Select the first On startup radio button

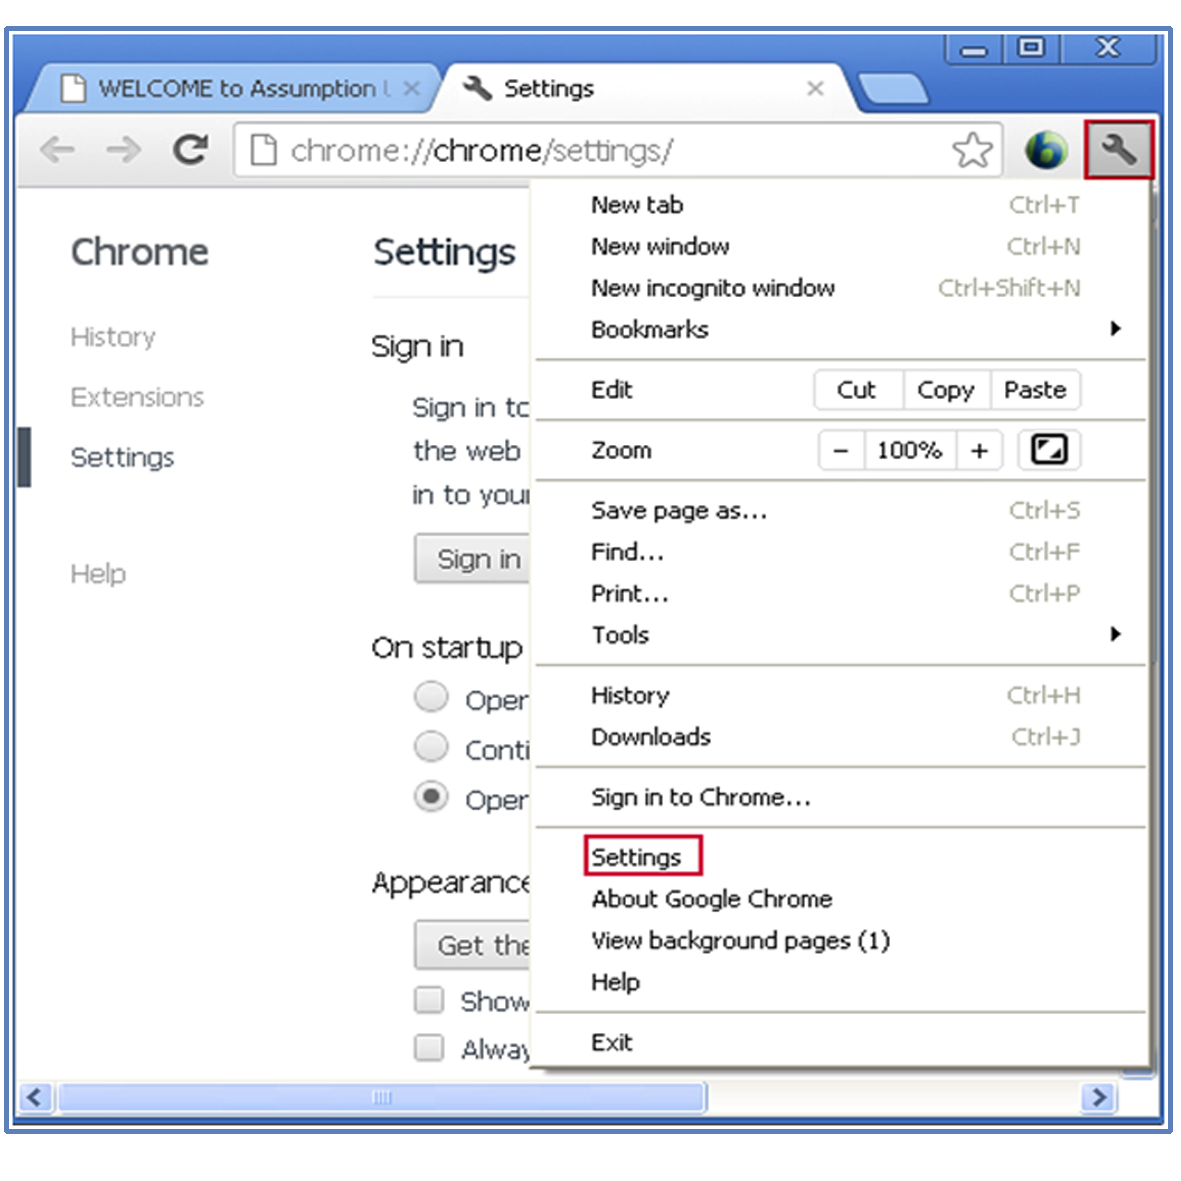[431, 697]
